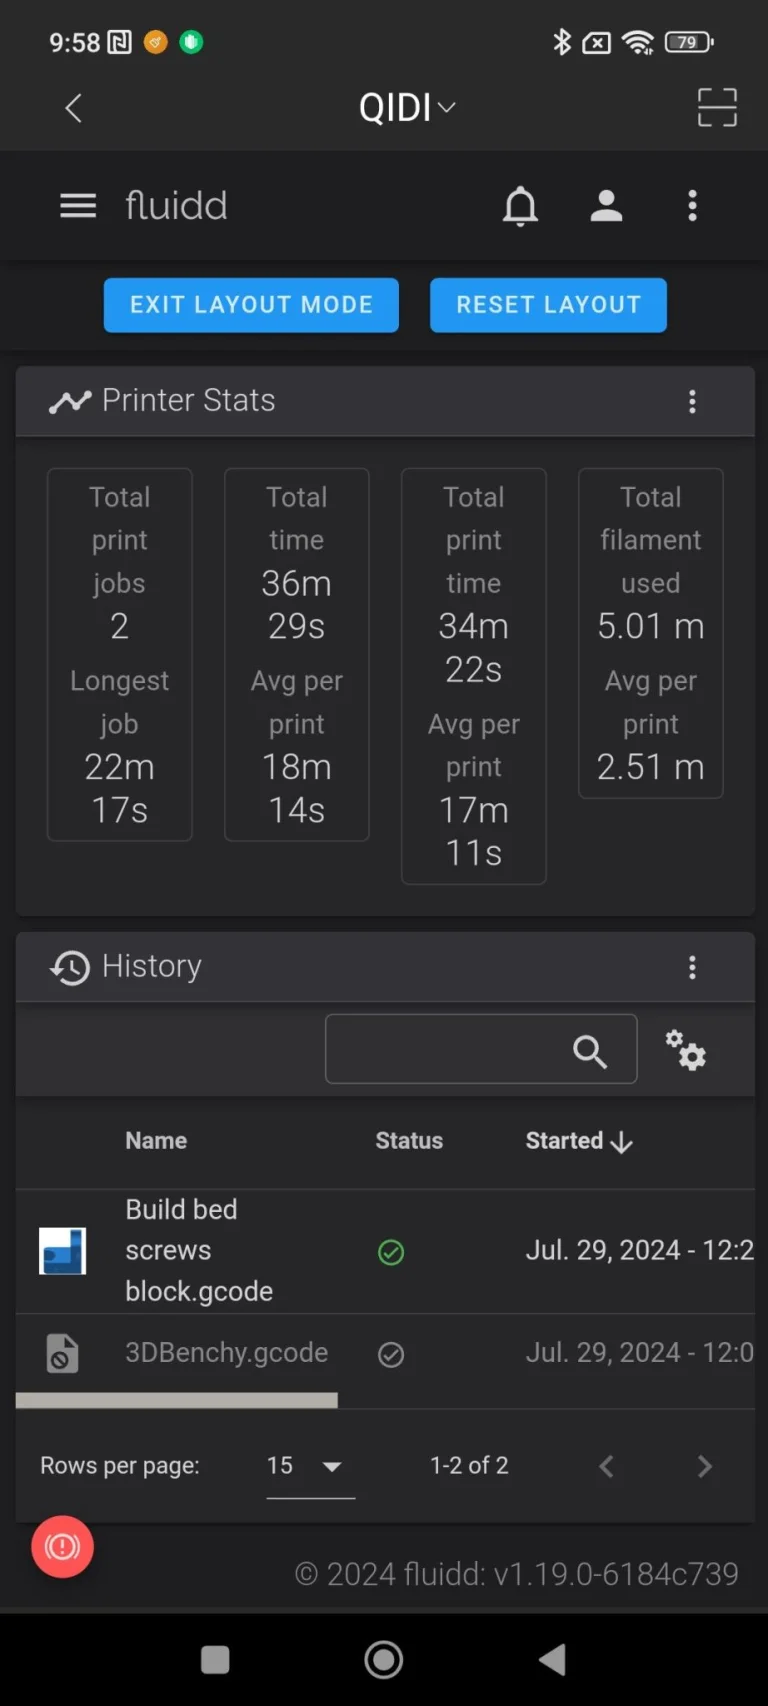
Task: Open the fluidd hamburger navigation menu
Action: 78,206
